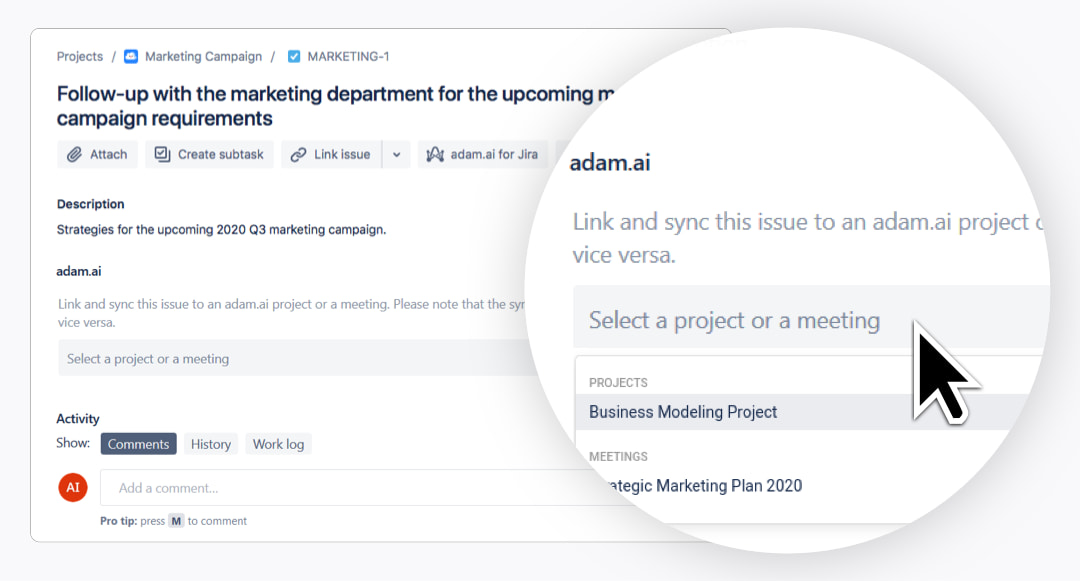Open the Projects breadcrumb link
The image size is (1080, 581).
(80, 56)
